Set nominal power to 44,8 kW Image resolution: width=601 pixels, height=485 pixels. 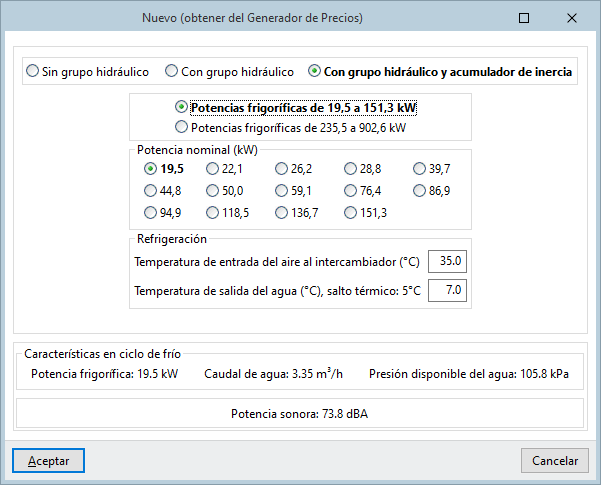pyautogui.click(x=151, y=190)
